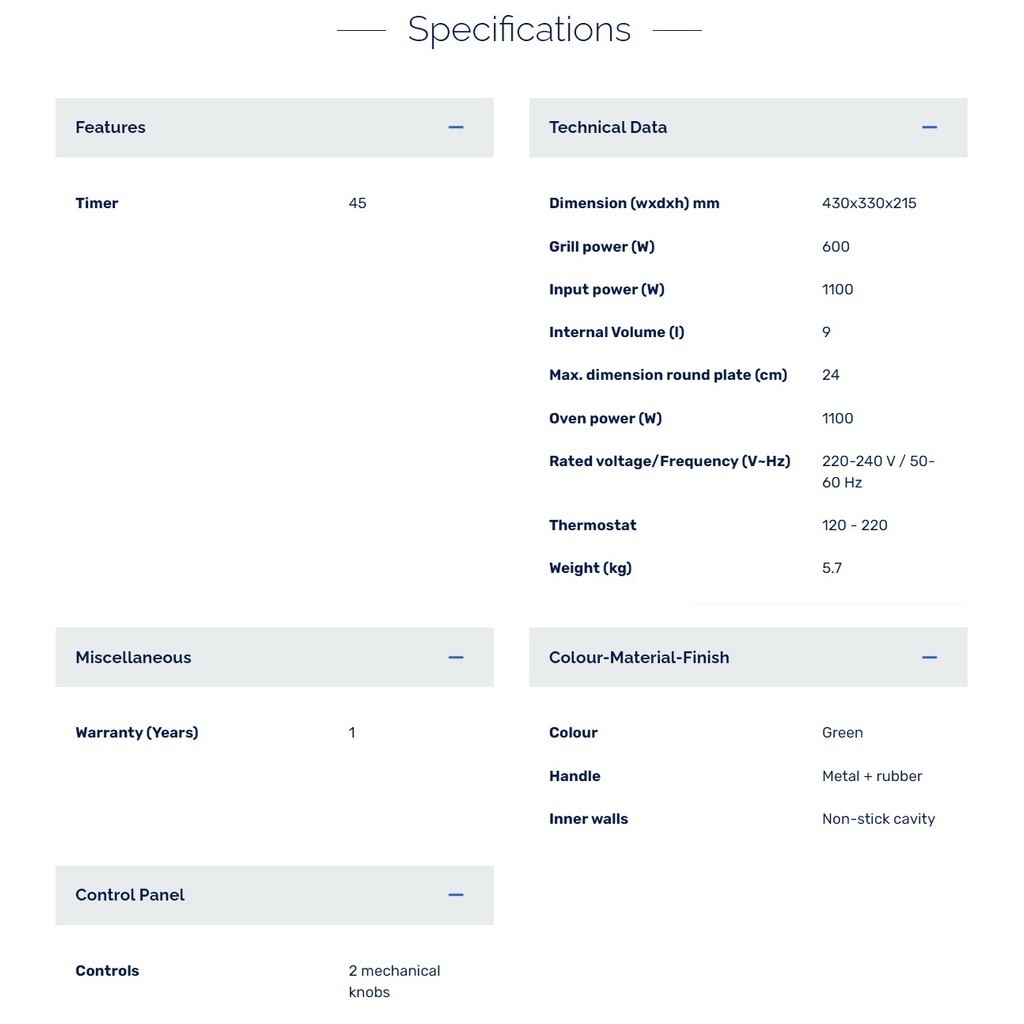
Task: Click the Warranty (Years) label
Action: point(137,733)
